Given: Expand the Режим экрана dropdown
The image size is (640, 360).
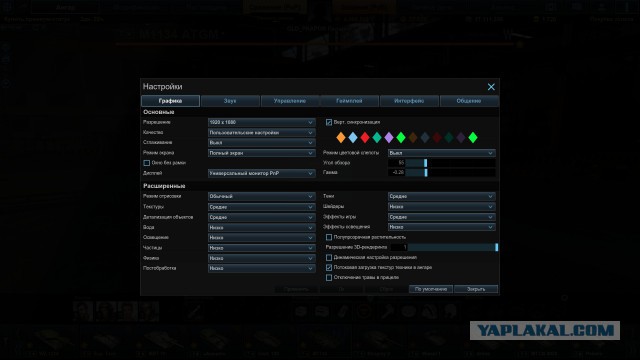Looking at the screenshot, I should [262, 153].
